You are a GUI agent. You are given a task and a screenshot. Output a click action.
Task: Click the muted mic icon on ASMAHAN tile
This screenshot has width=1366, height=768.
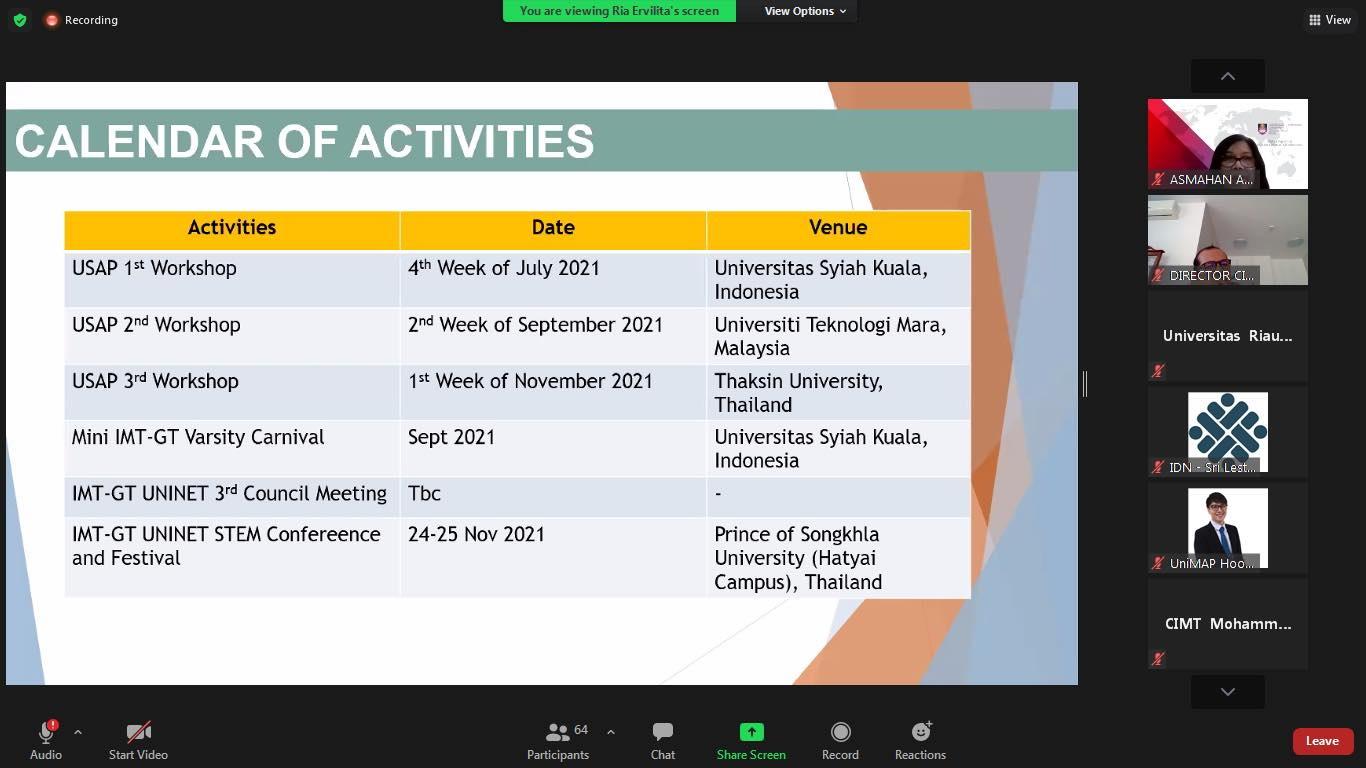click(x=1158, y=180)
